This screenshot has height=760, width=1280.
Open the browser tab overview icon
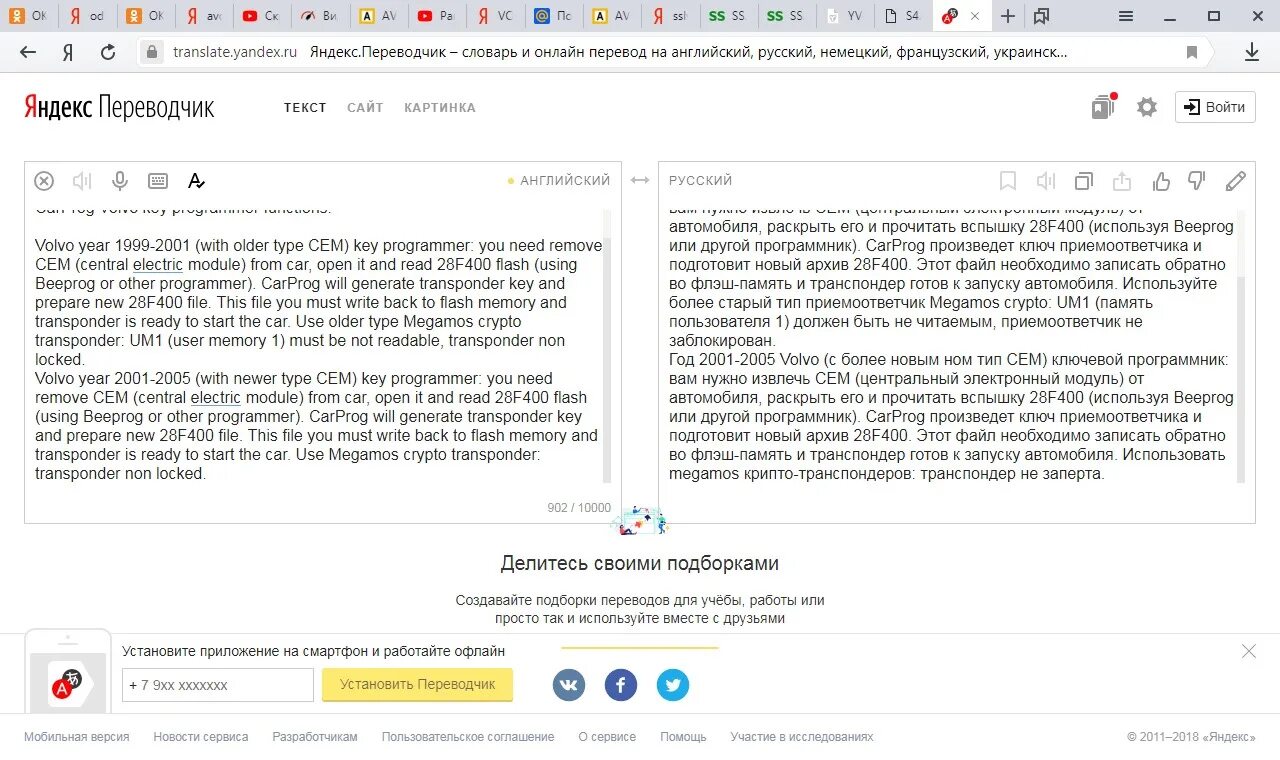[x=1042, y=16]
